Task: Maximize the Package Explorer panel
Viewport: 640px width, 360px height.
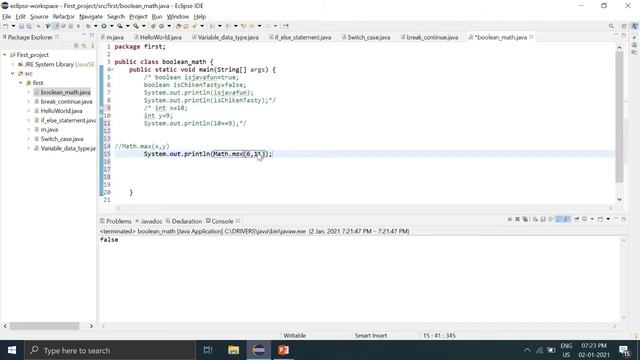Action: point(92,36)
